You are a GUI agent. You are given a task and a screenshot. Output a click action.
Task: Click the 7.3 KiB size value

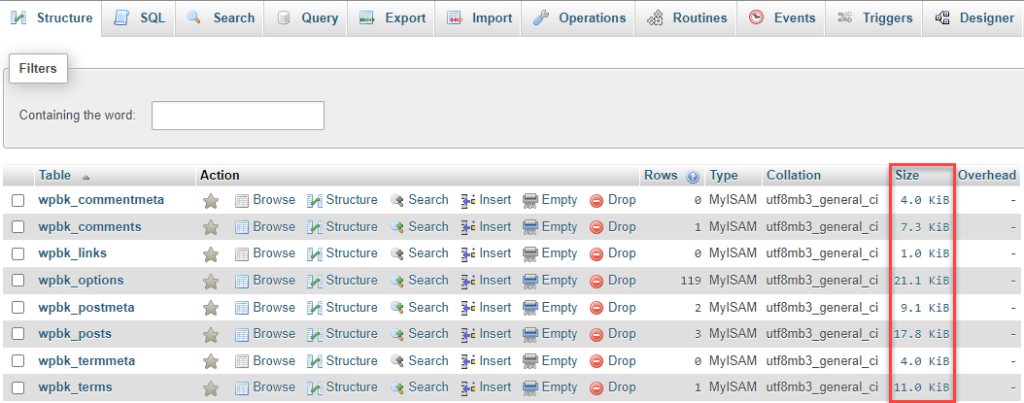pos(925,227)
